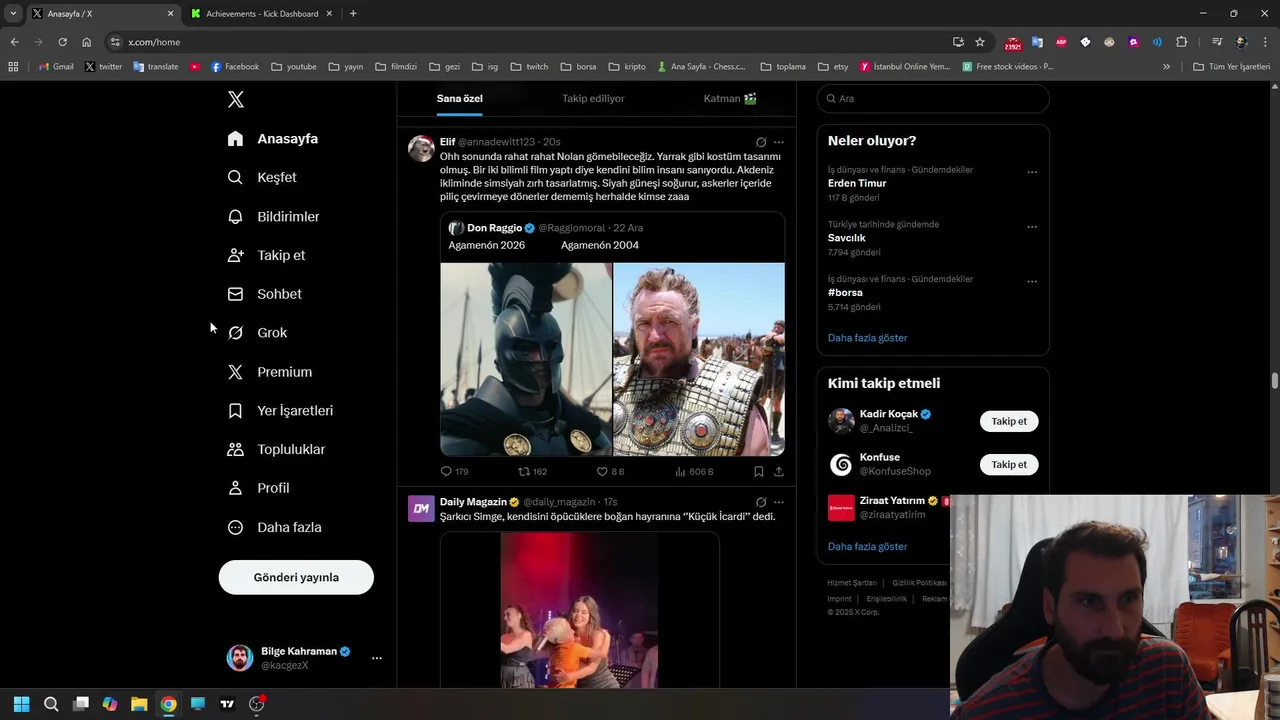Open options for Erden Timur trend
The image size is (1280, 720).
click(1032, 172)
